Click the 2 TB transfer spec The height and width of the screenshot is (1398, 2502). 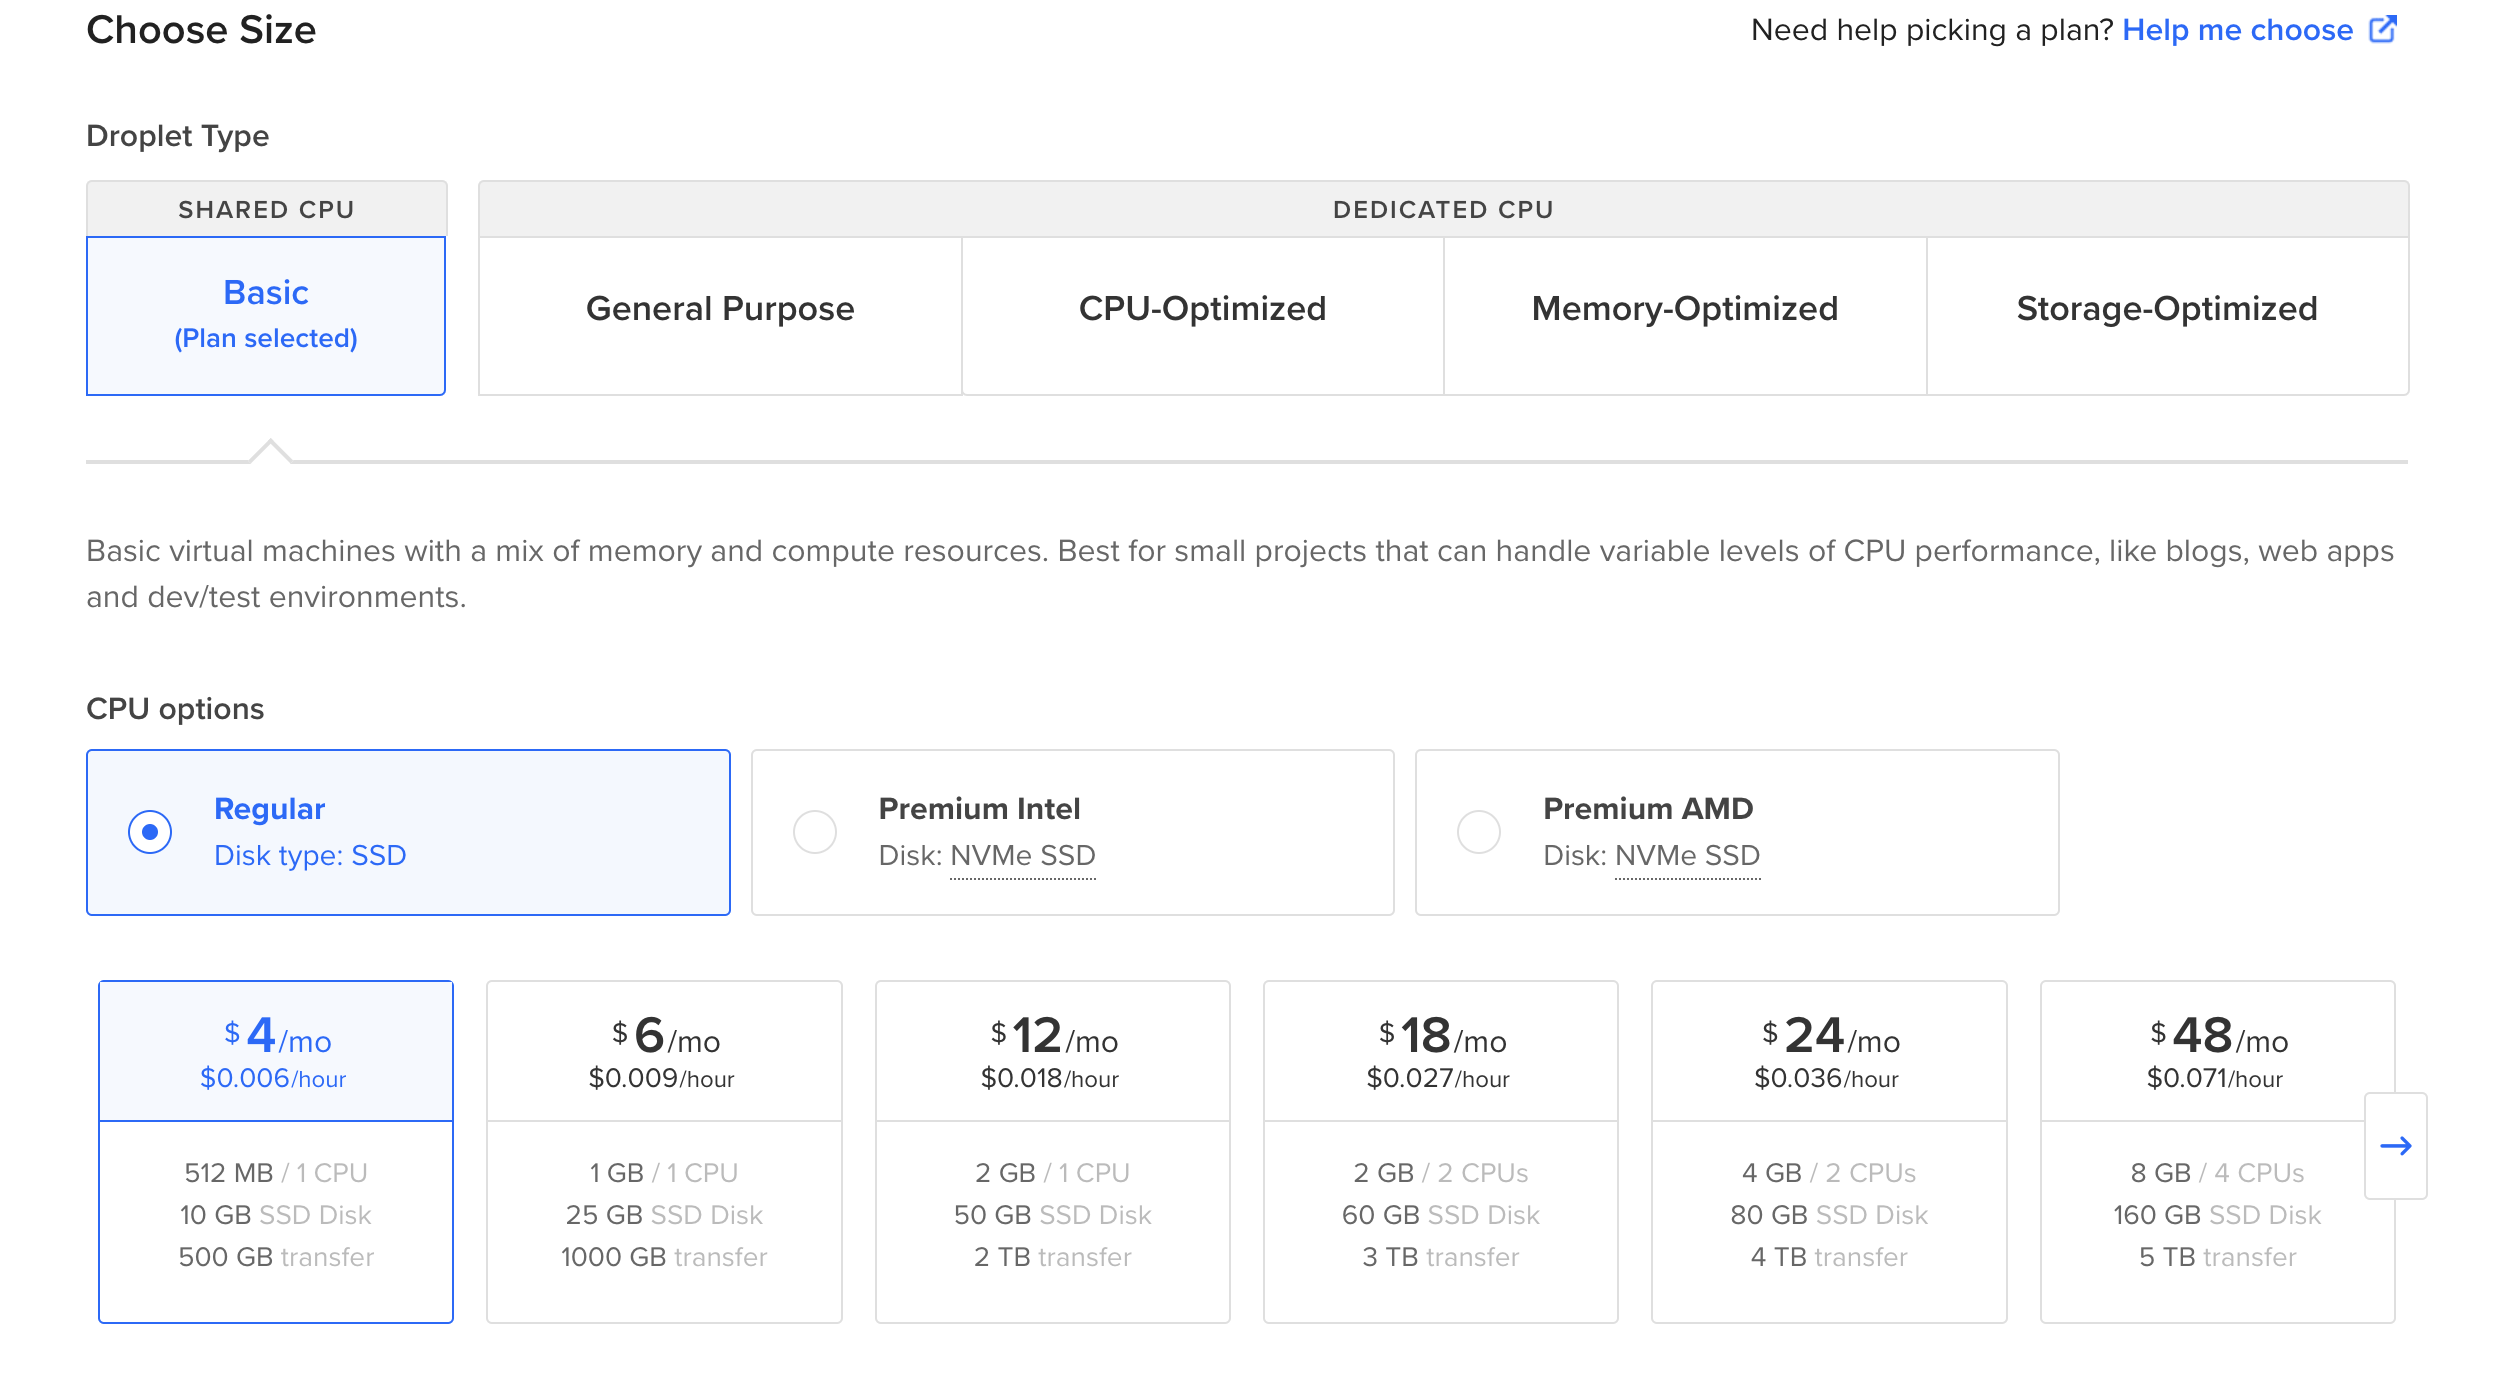1053,1257
